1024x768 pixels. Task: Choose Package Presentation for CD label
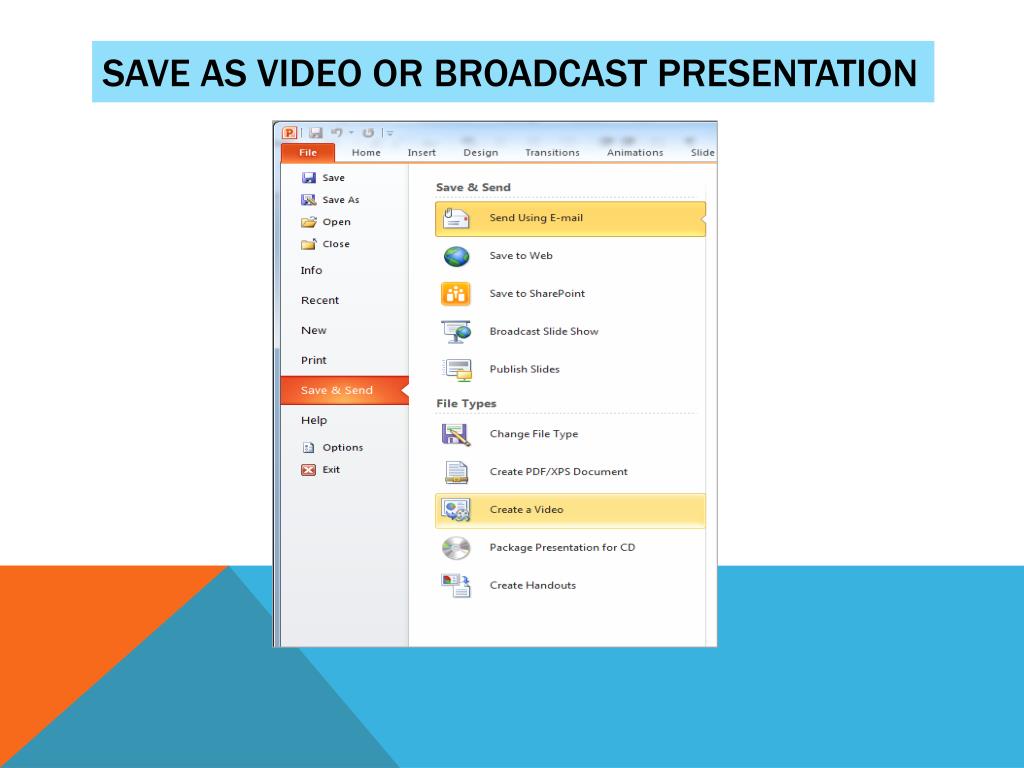[562, 548]
